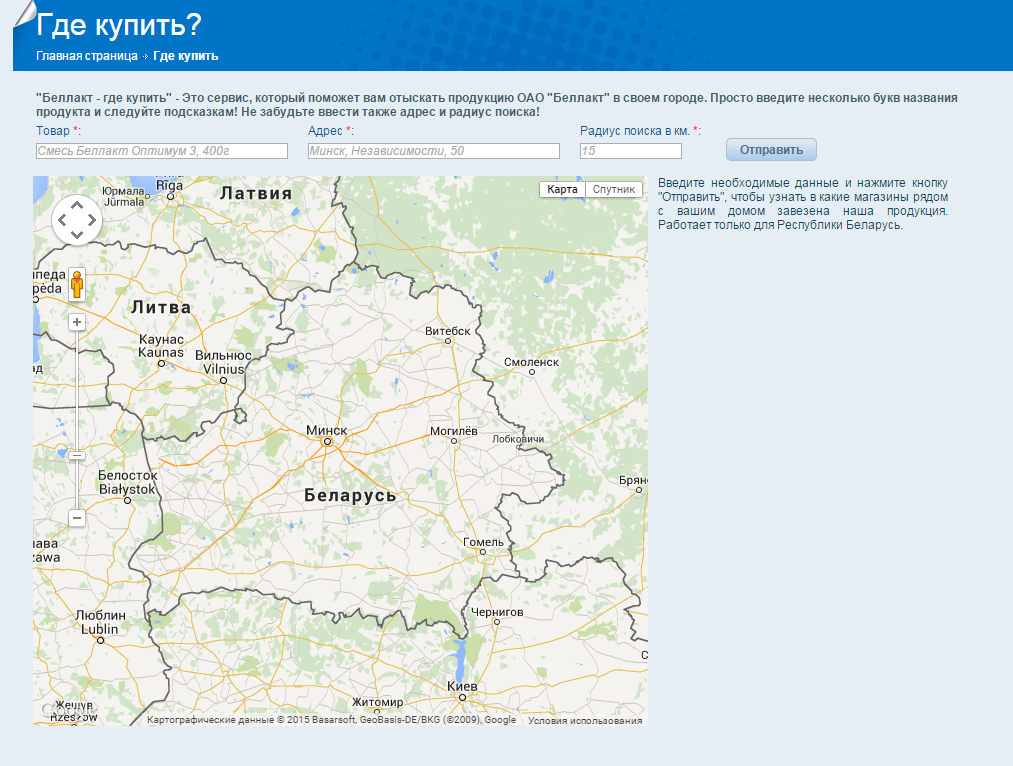Open the Условия использования map link
The width and height of the screenshot is (1013, 766).
tap(585, 720)
